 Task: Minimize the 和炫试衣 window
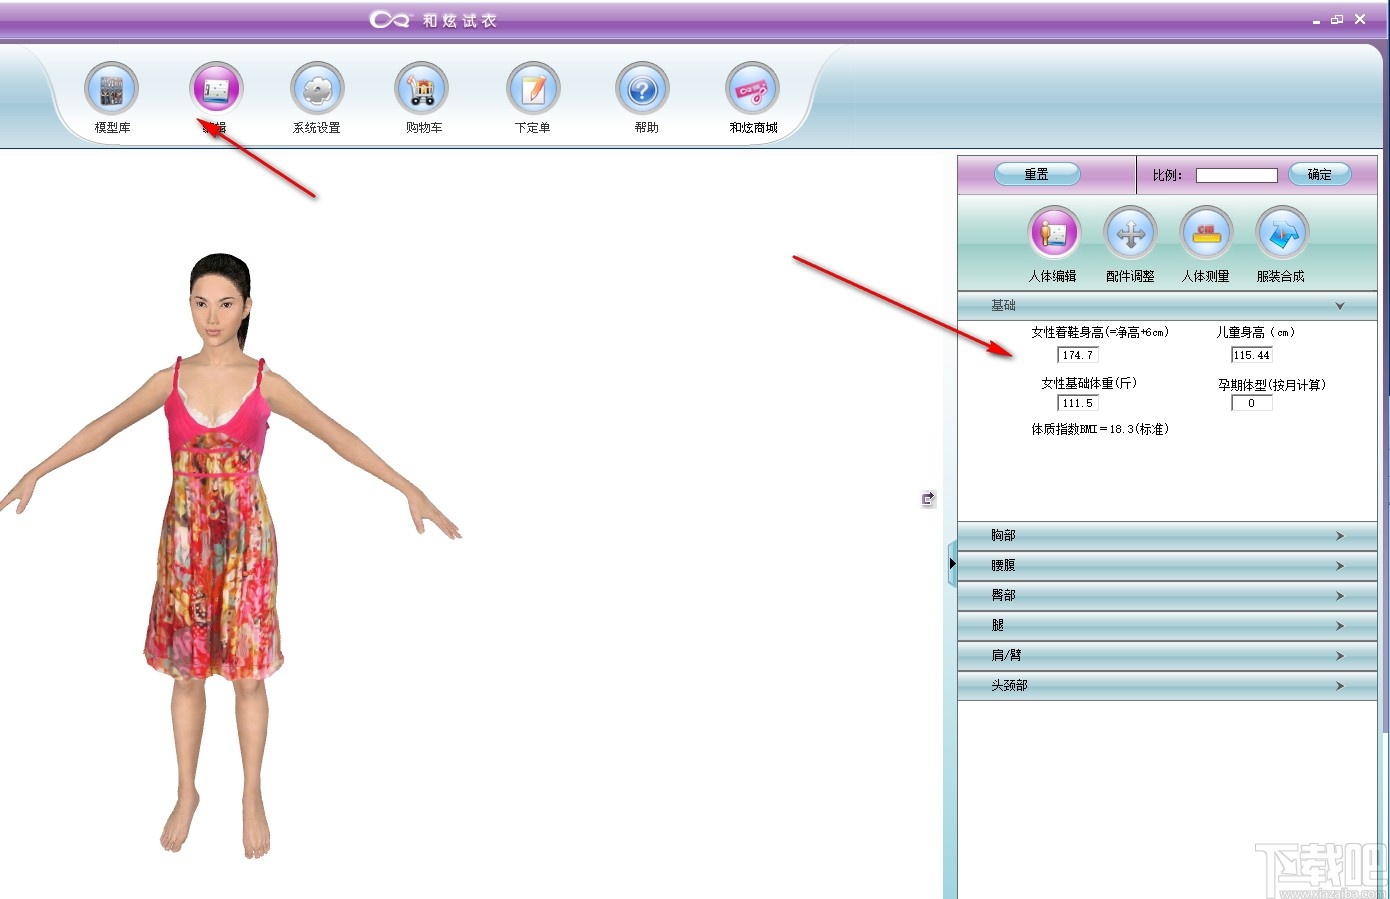pyautogui.click(x=1316, y=20)
